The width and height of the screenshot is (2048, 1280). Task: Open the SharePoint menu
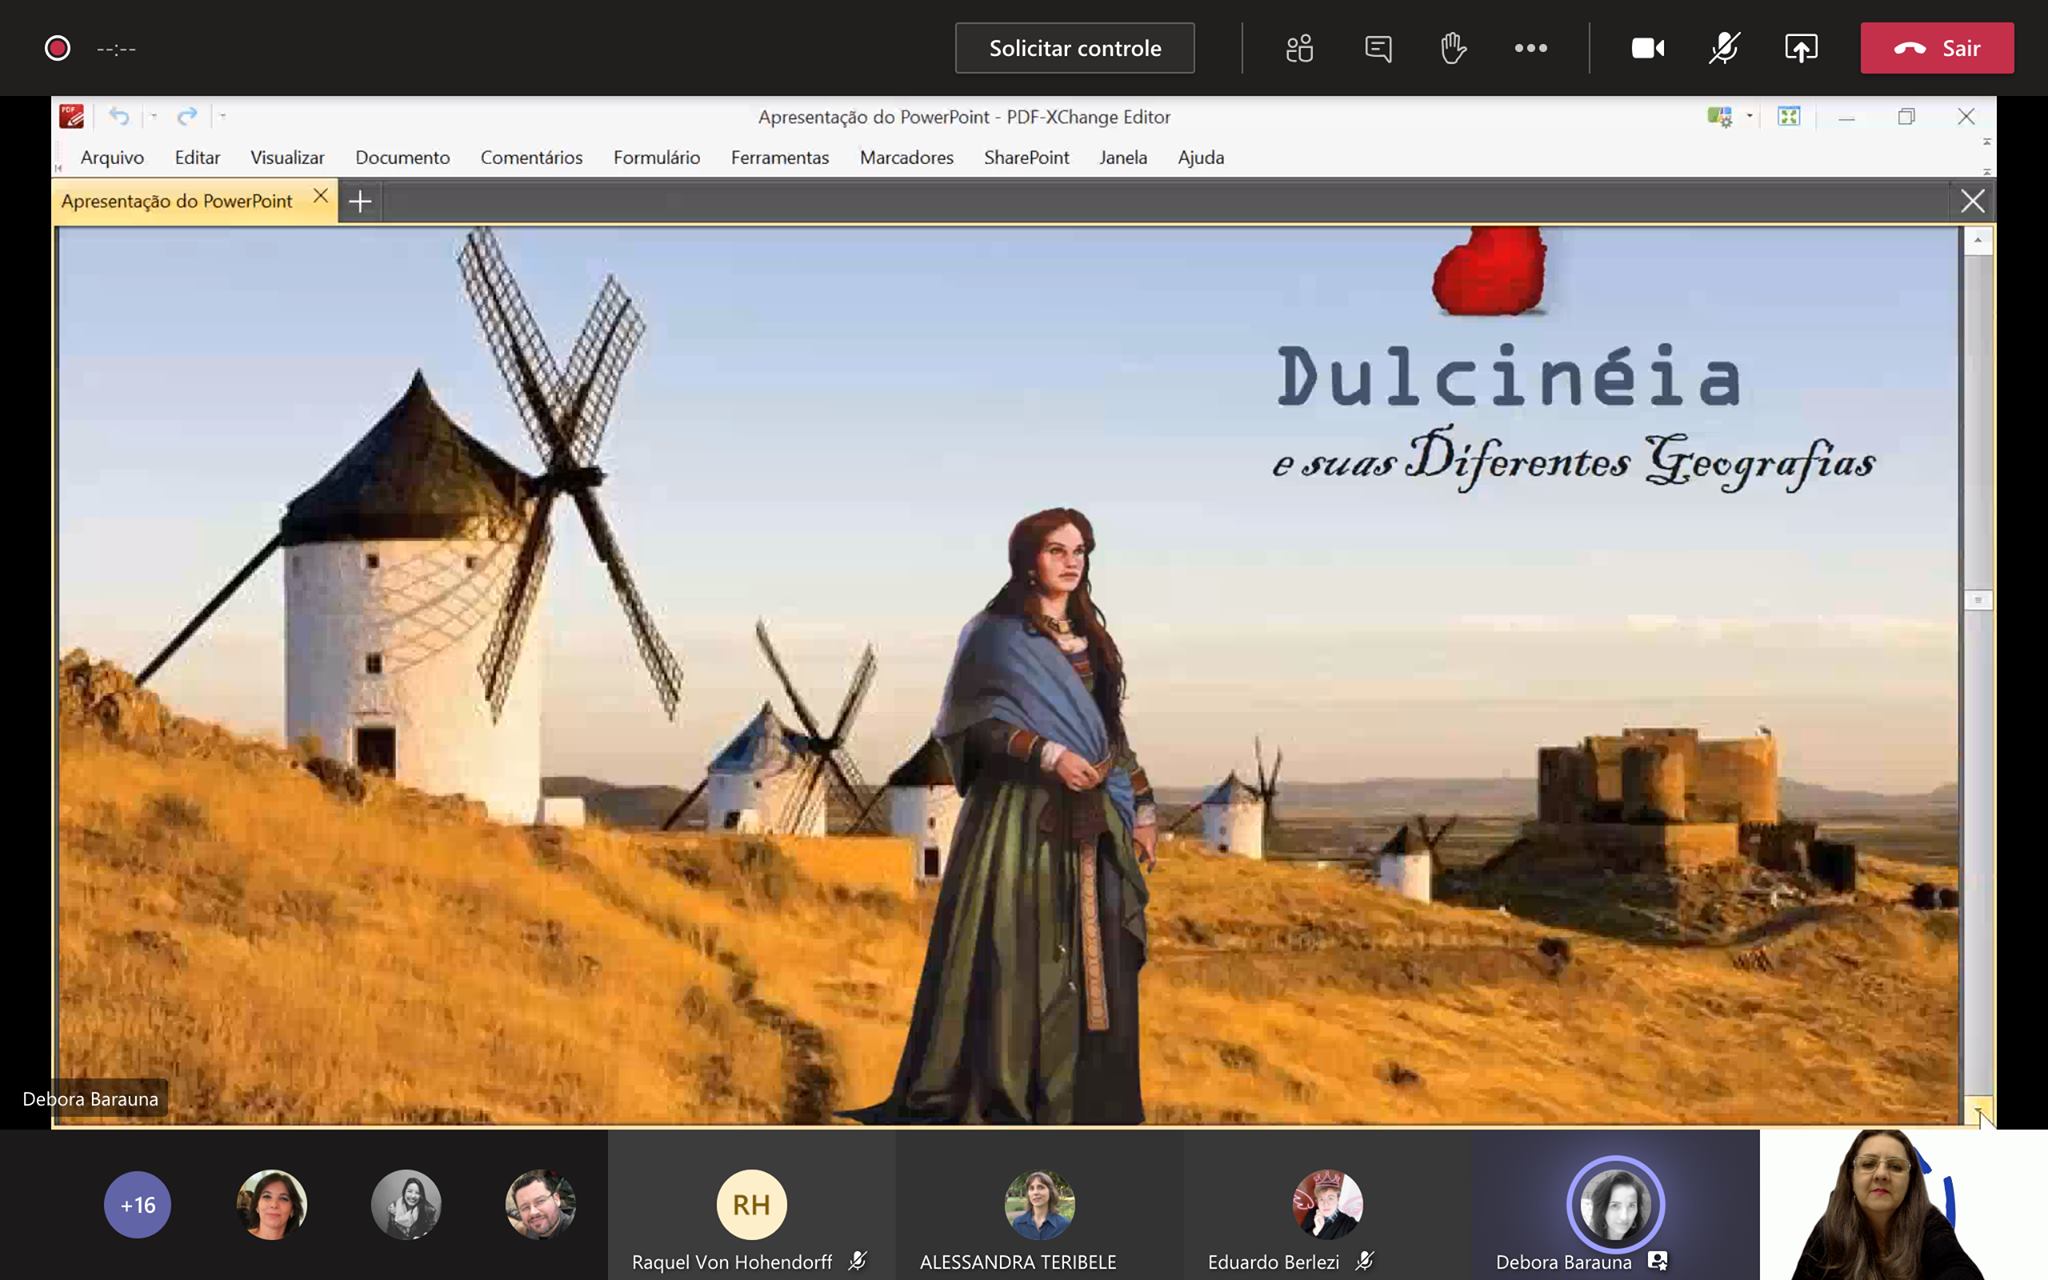coord(1026,157)
